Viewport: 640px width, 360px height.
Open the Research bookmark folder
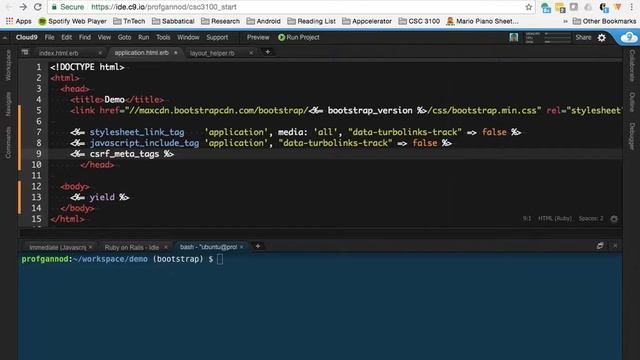click(220, 21)
